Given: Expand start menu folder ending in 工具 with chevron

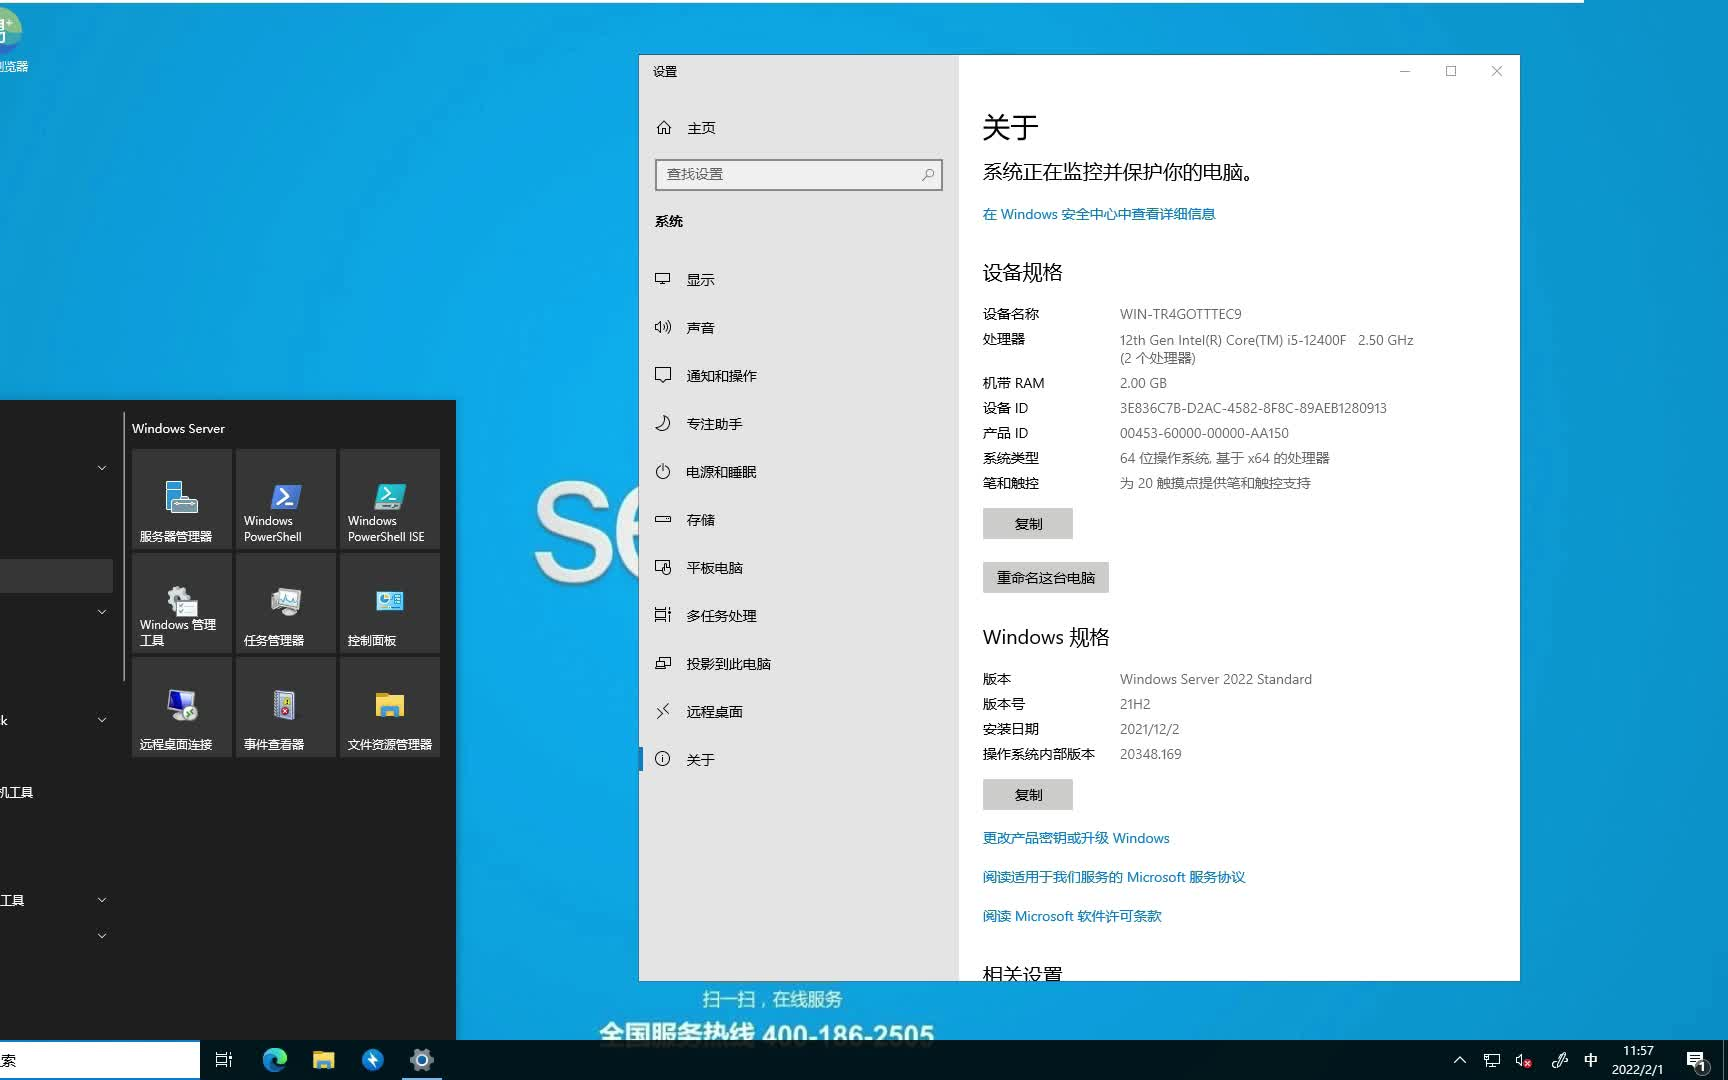Looking at the screenshot, I should click(102, 900).
